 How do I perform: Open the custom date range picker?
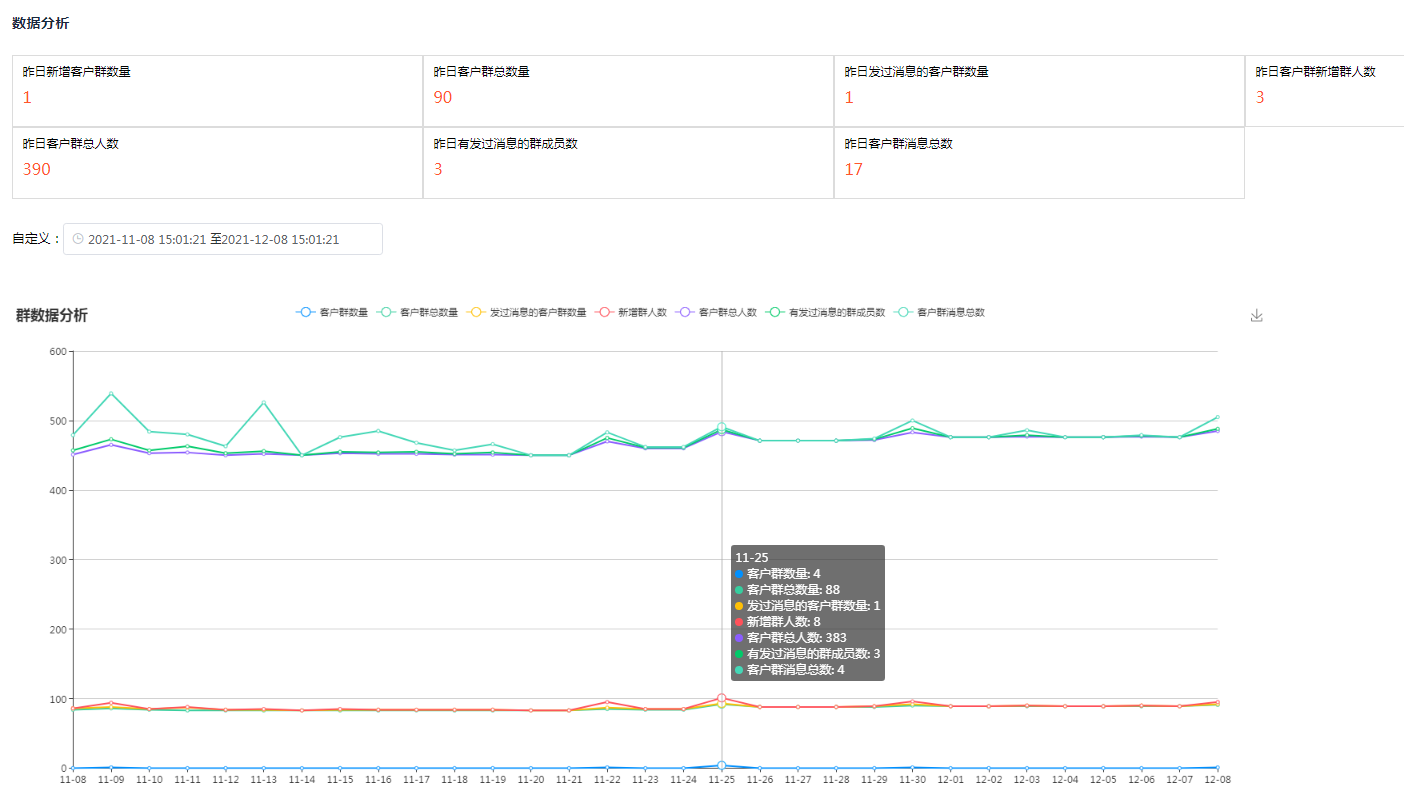223,239
